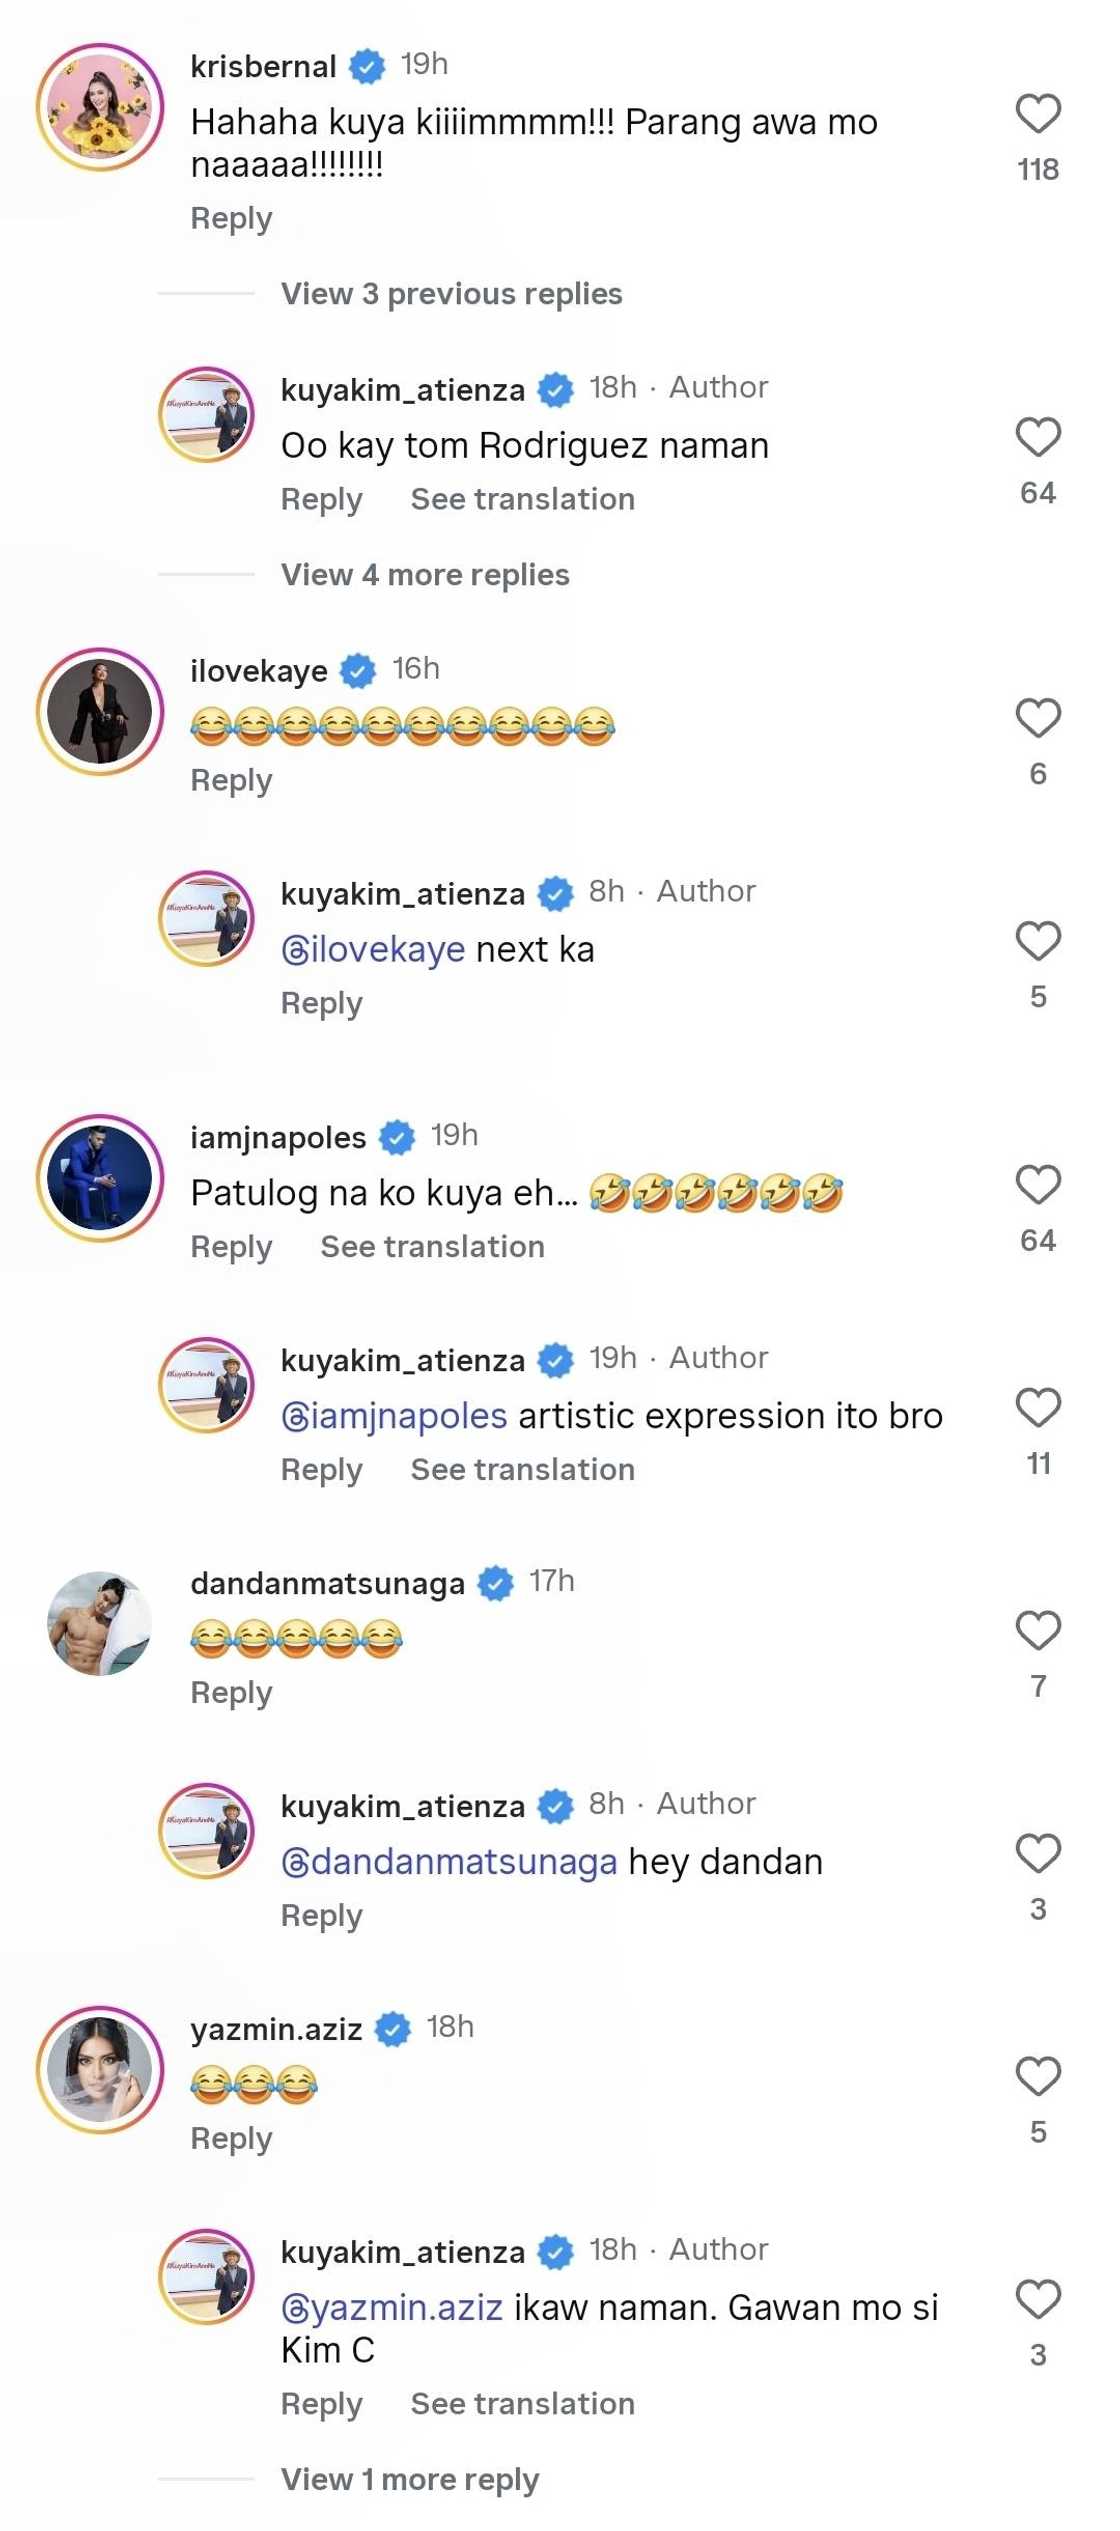Viewport: 1120px width, 2531px height.
Task: Like krisbernal's comment with the heart icon
Action: click(1037, 114)
